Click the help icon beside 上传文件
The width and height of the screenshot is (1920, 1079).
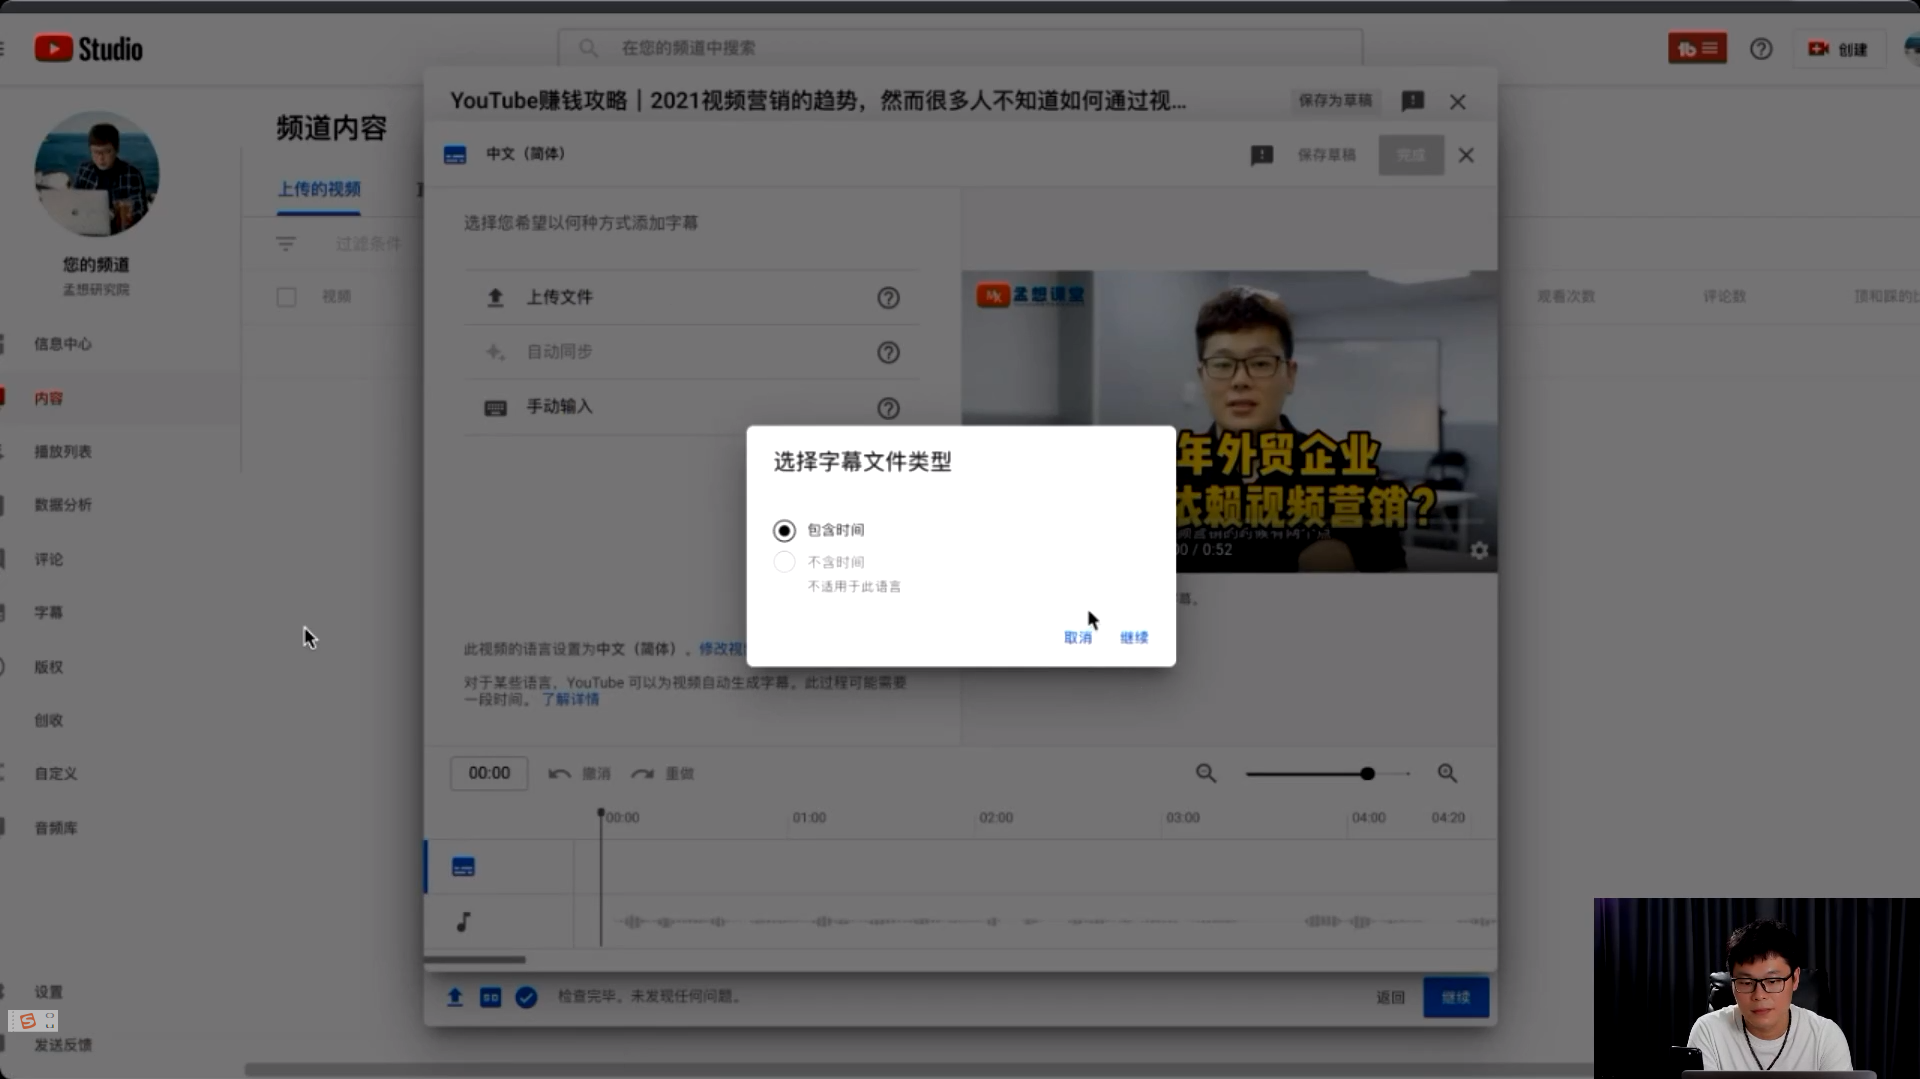click(888, 298)
